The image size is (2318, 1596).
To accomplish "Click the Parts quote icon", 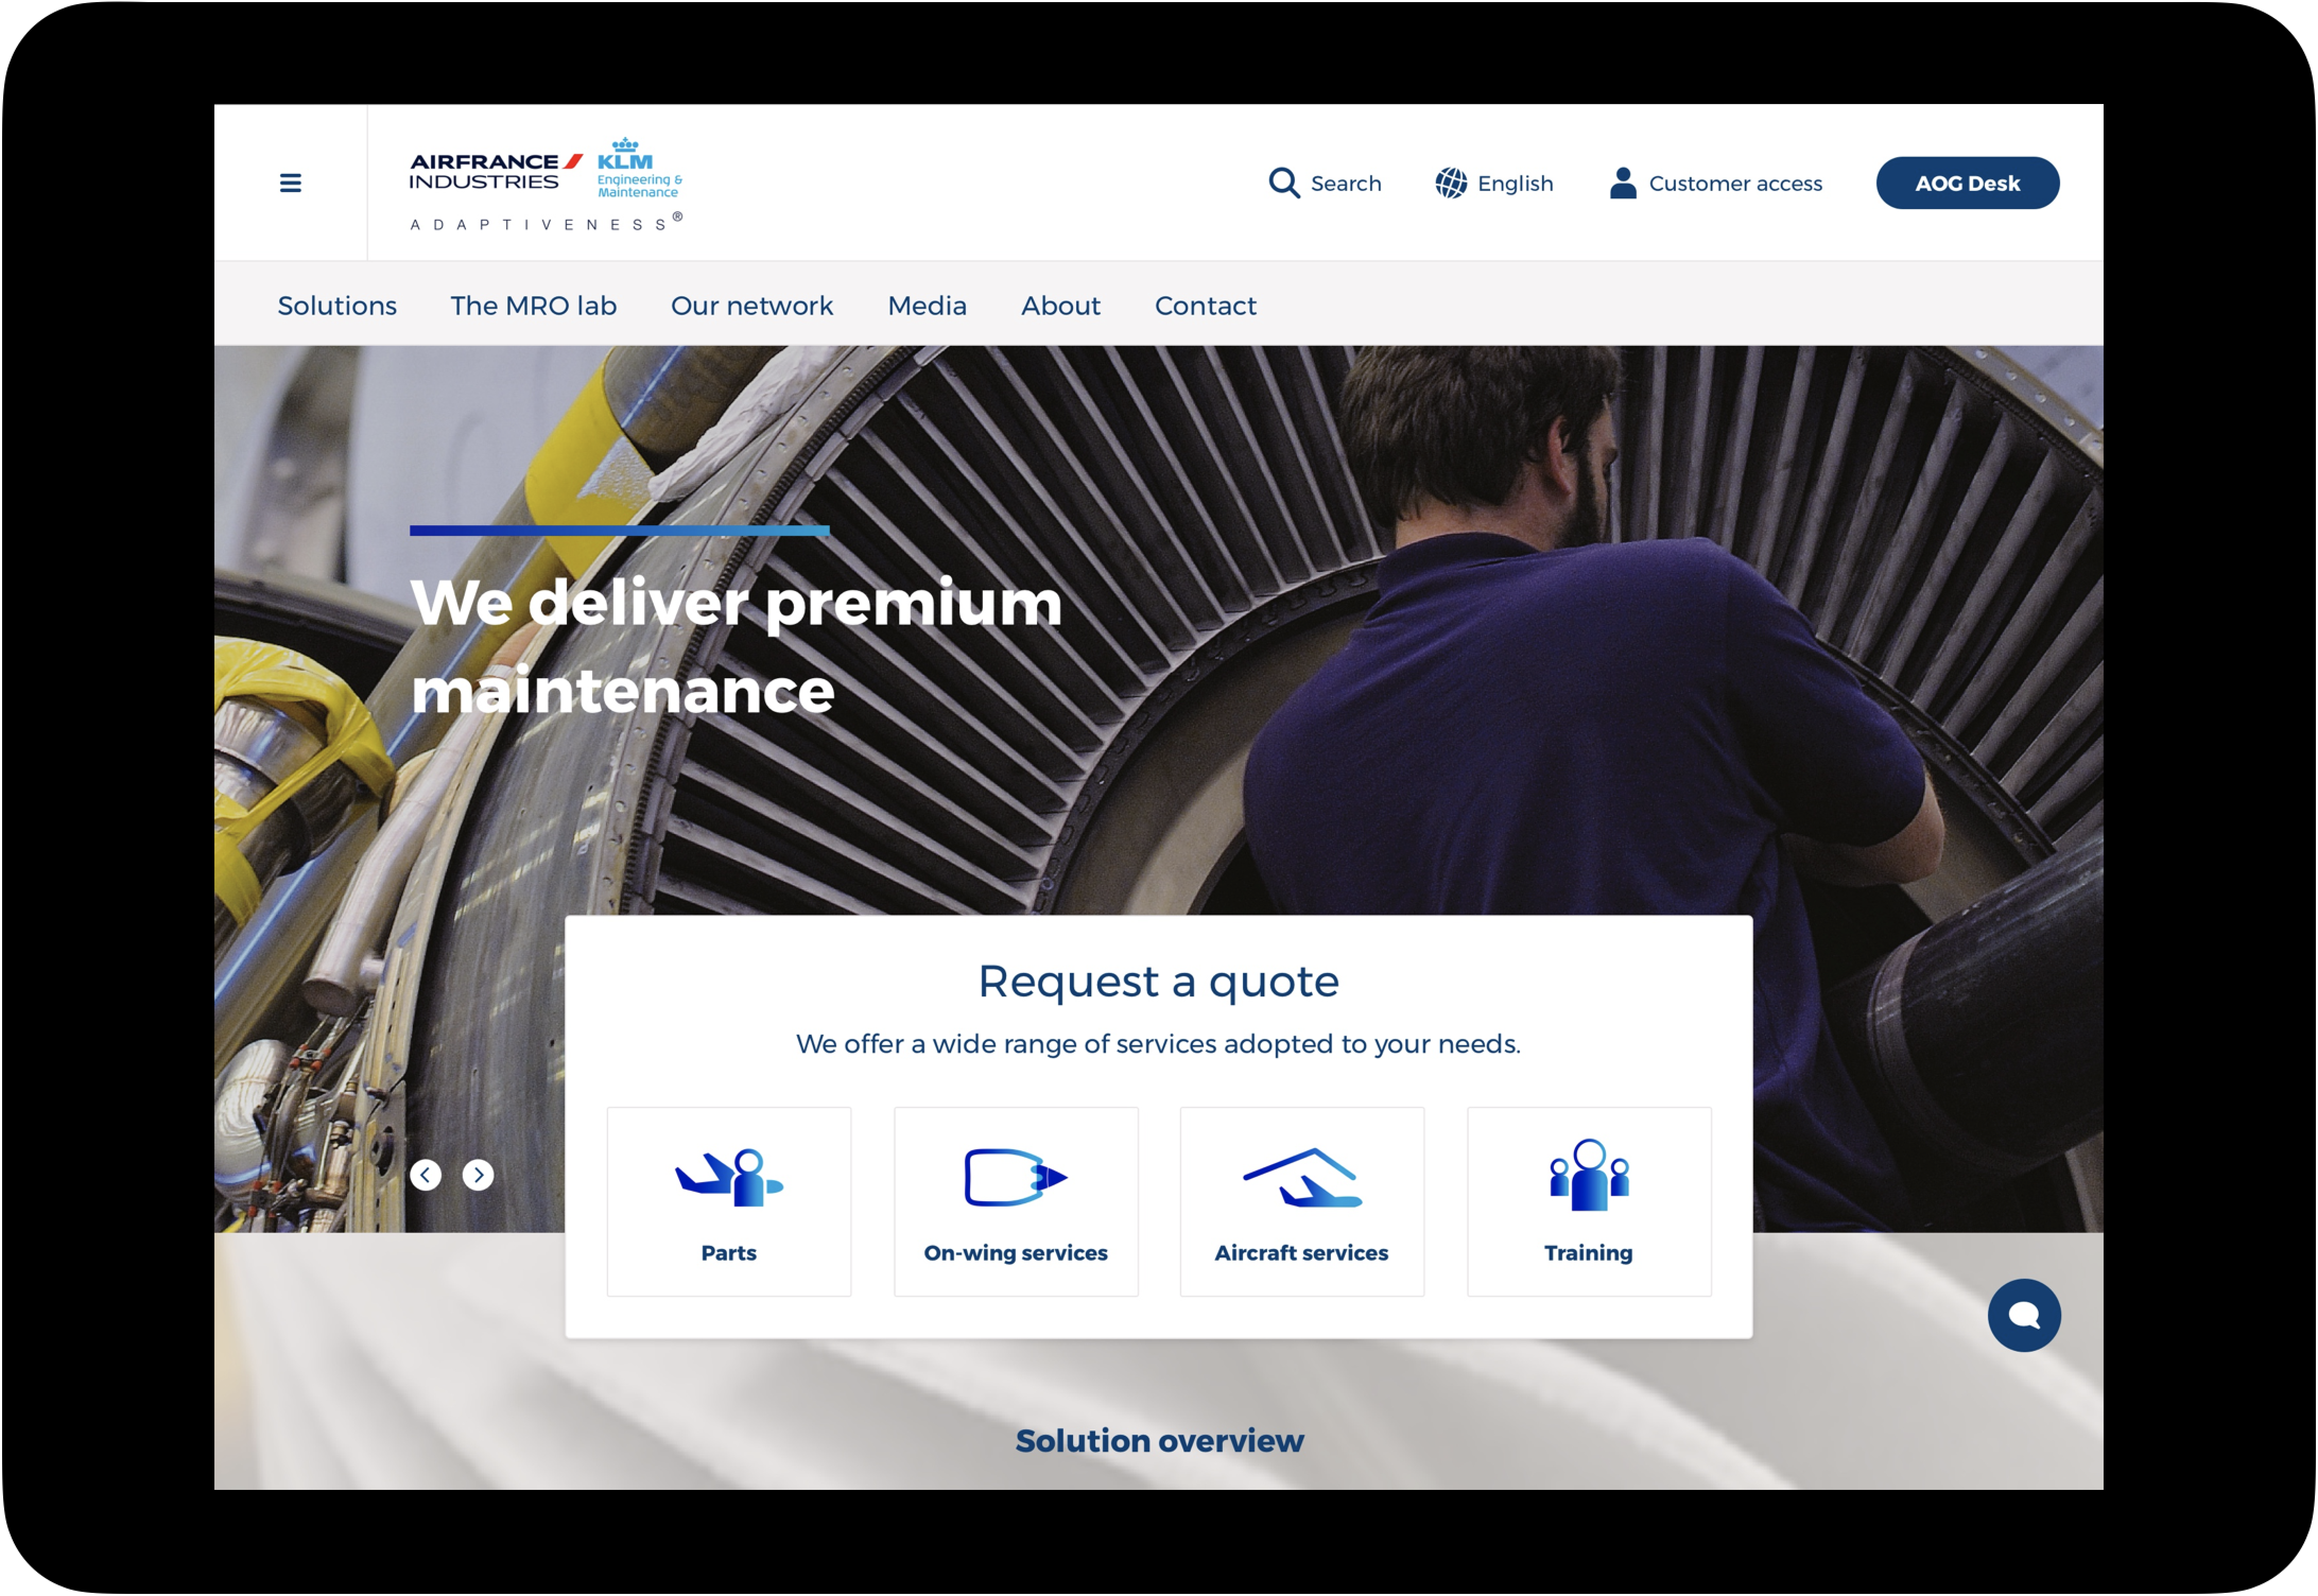I will tap(729, 1177).
